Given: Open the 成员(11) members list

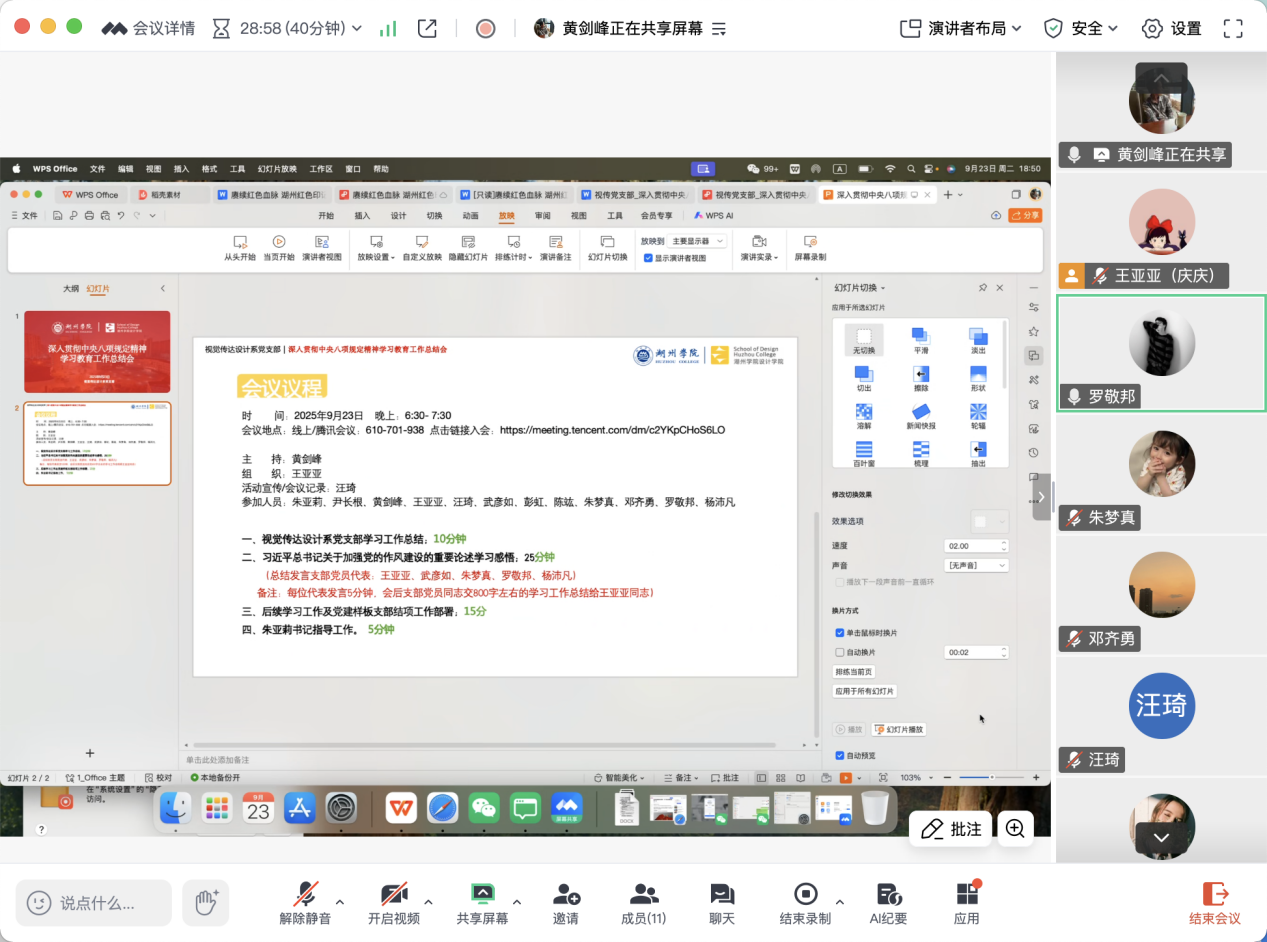Looking at the screenshot, I should coord(643,903).
